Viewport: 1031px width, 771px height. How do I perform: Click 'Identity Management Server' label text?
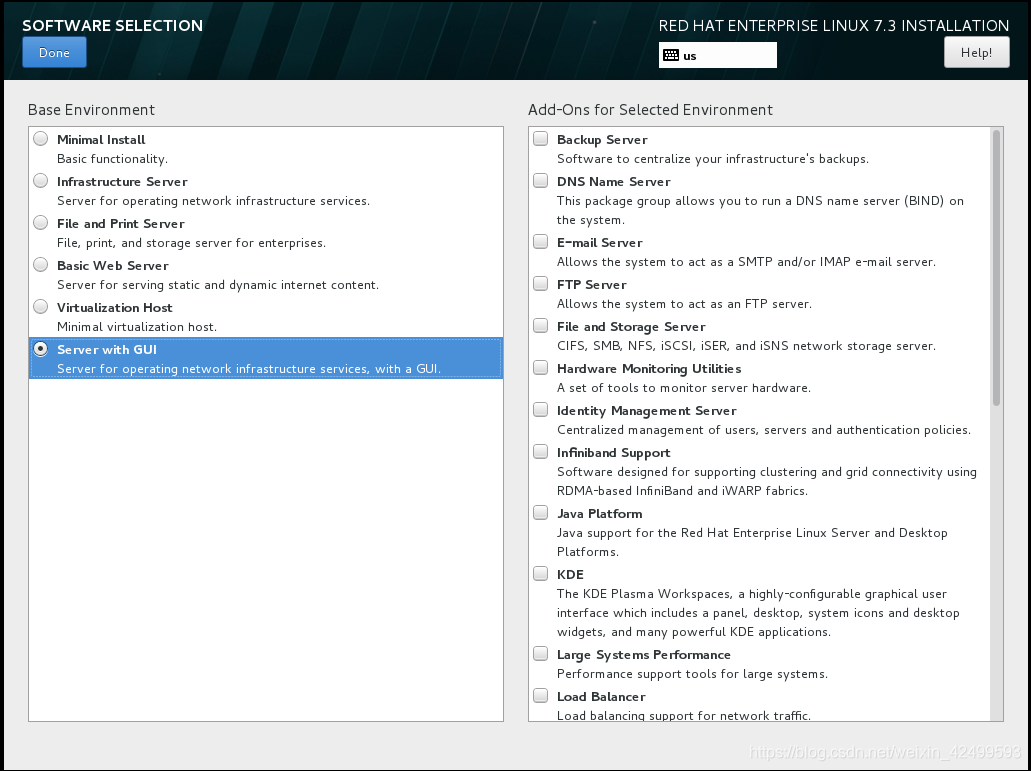pos(647,411)
